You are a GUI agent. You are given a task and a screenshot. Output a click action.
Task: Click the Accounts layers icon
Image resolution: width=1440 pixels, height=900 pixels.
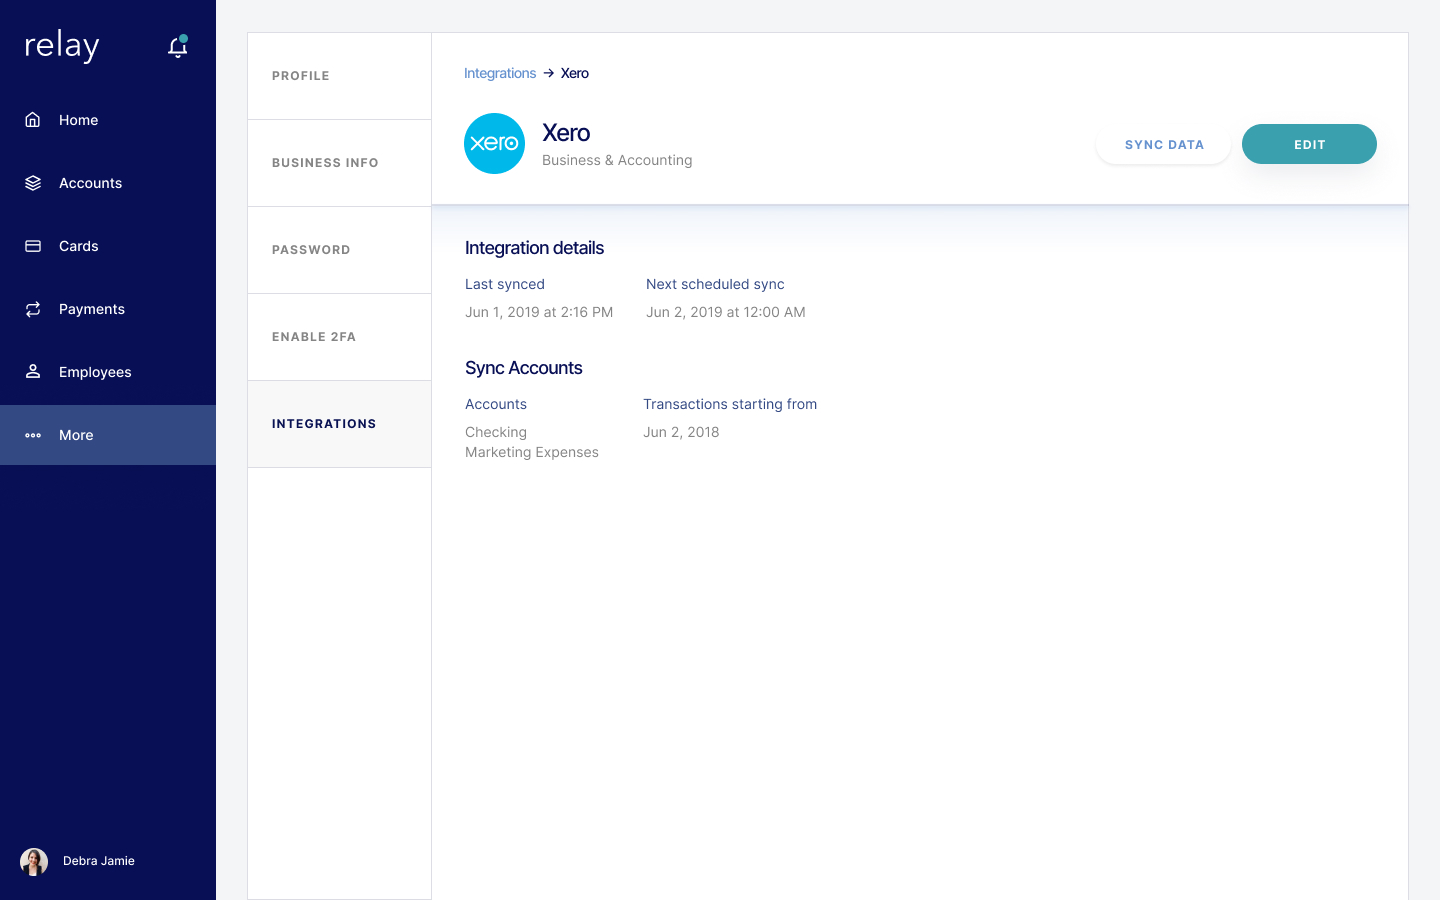pos(33,183)
